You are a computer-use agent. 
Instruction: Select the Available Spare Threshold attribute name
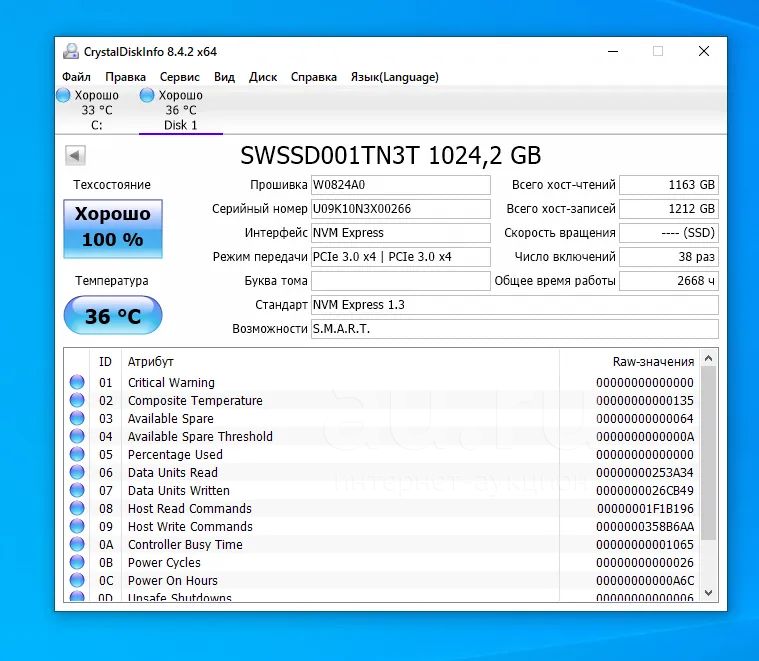tap(200, 436)
